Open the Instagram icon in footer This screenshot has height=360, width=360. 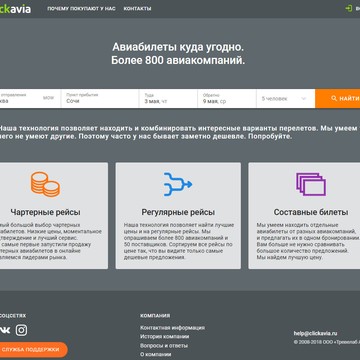(22, 330)
